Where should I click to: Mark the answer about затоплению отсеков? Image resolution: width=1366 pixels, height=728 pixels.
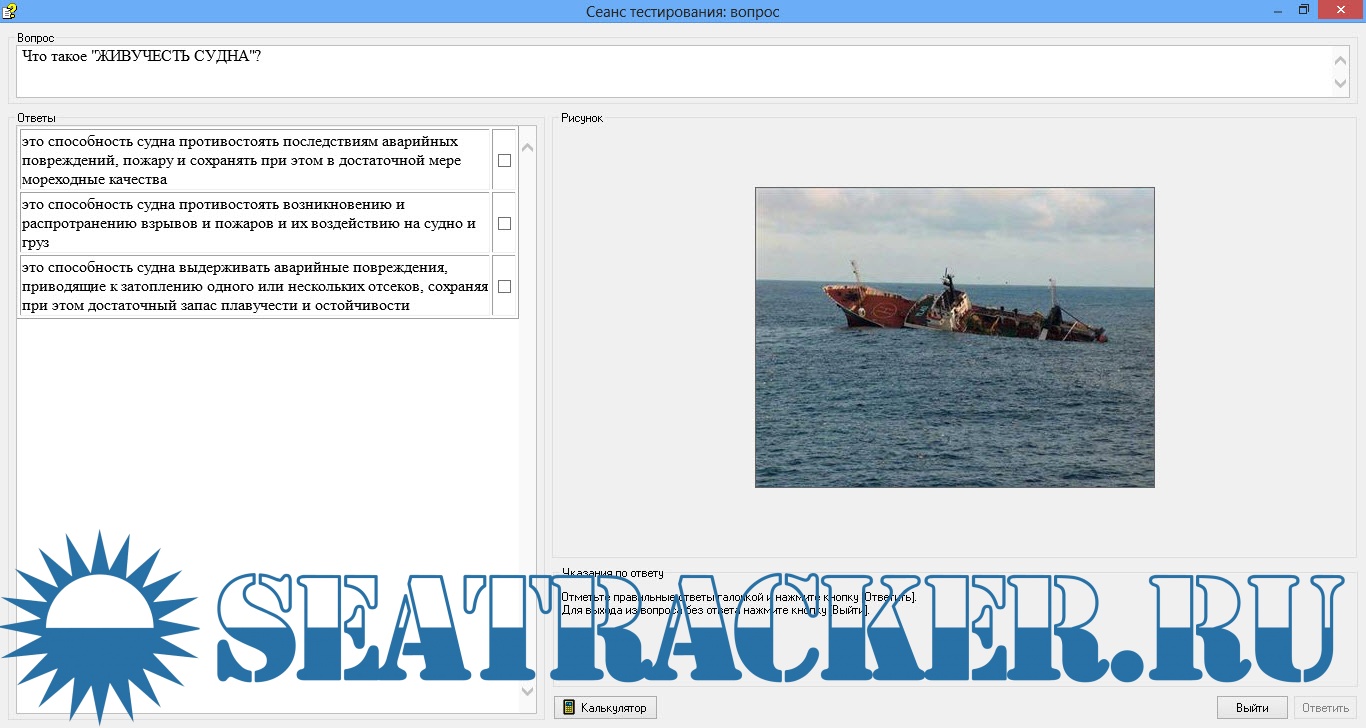pyautogui.click(x=504, y=286)
